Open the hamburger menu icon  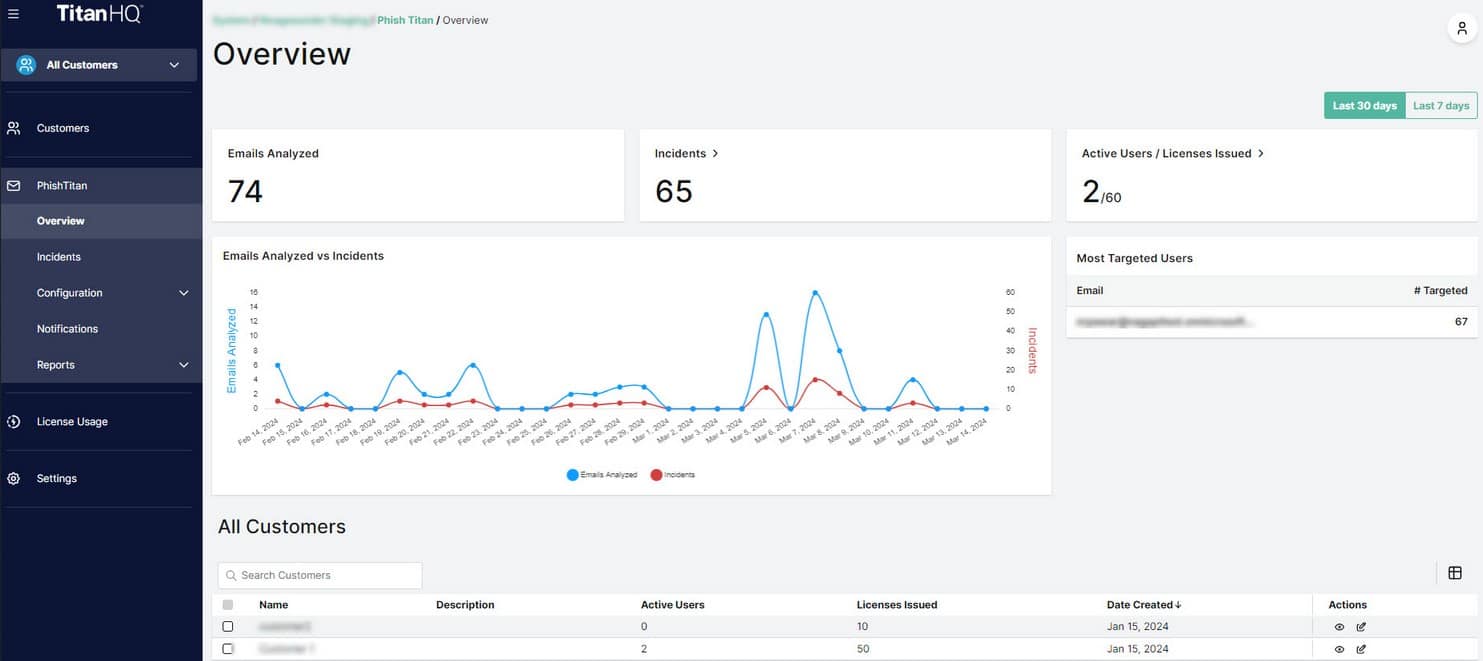(x=13, y=14)
